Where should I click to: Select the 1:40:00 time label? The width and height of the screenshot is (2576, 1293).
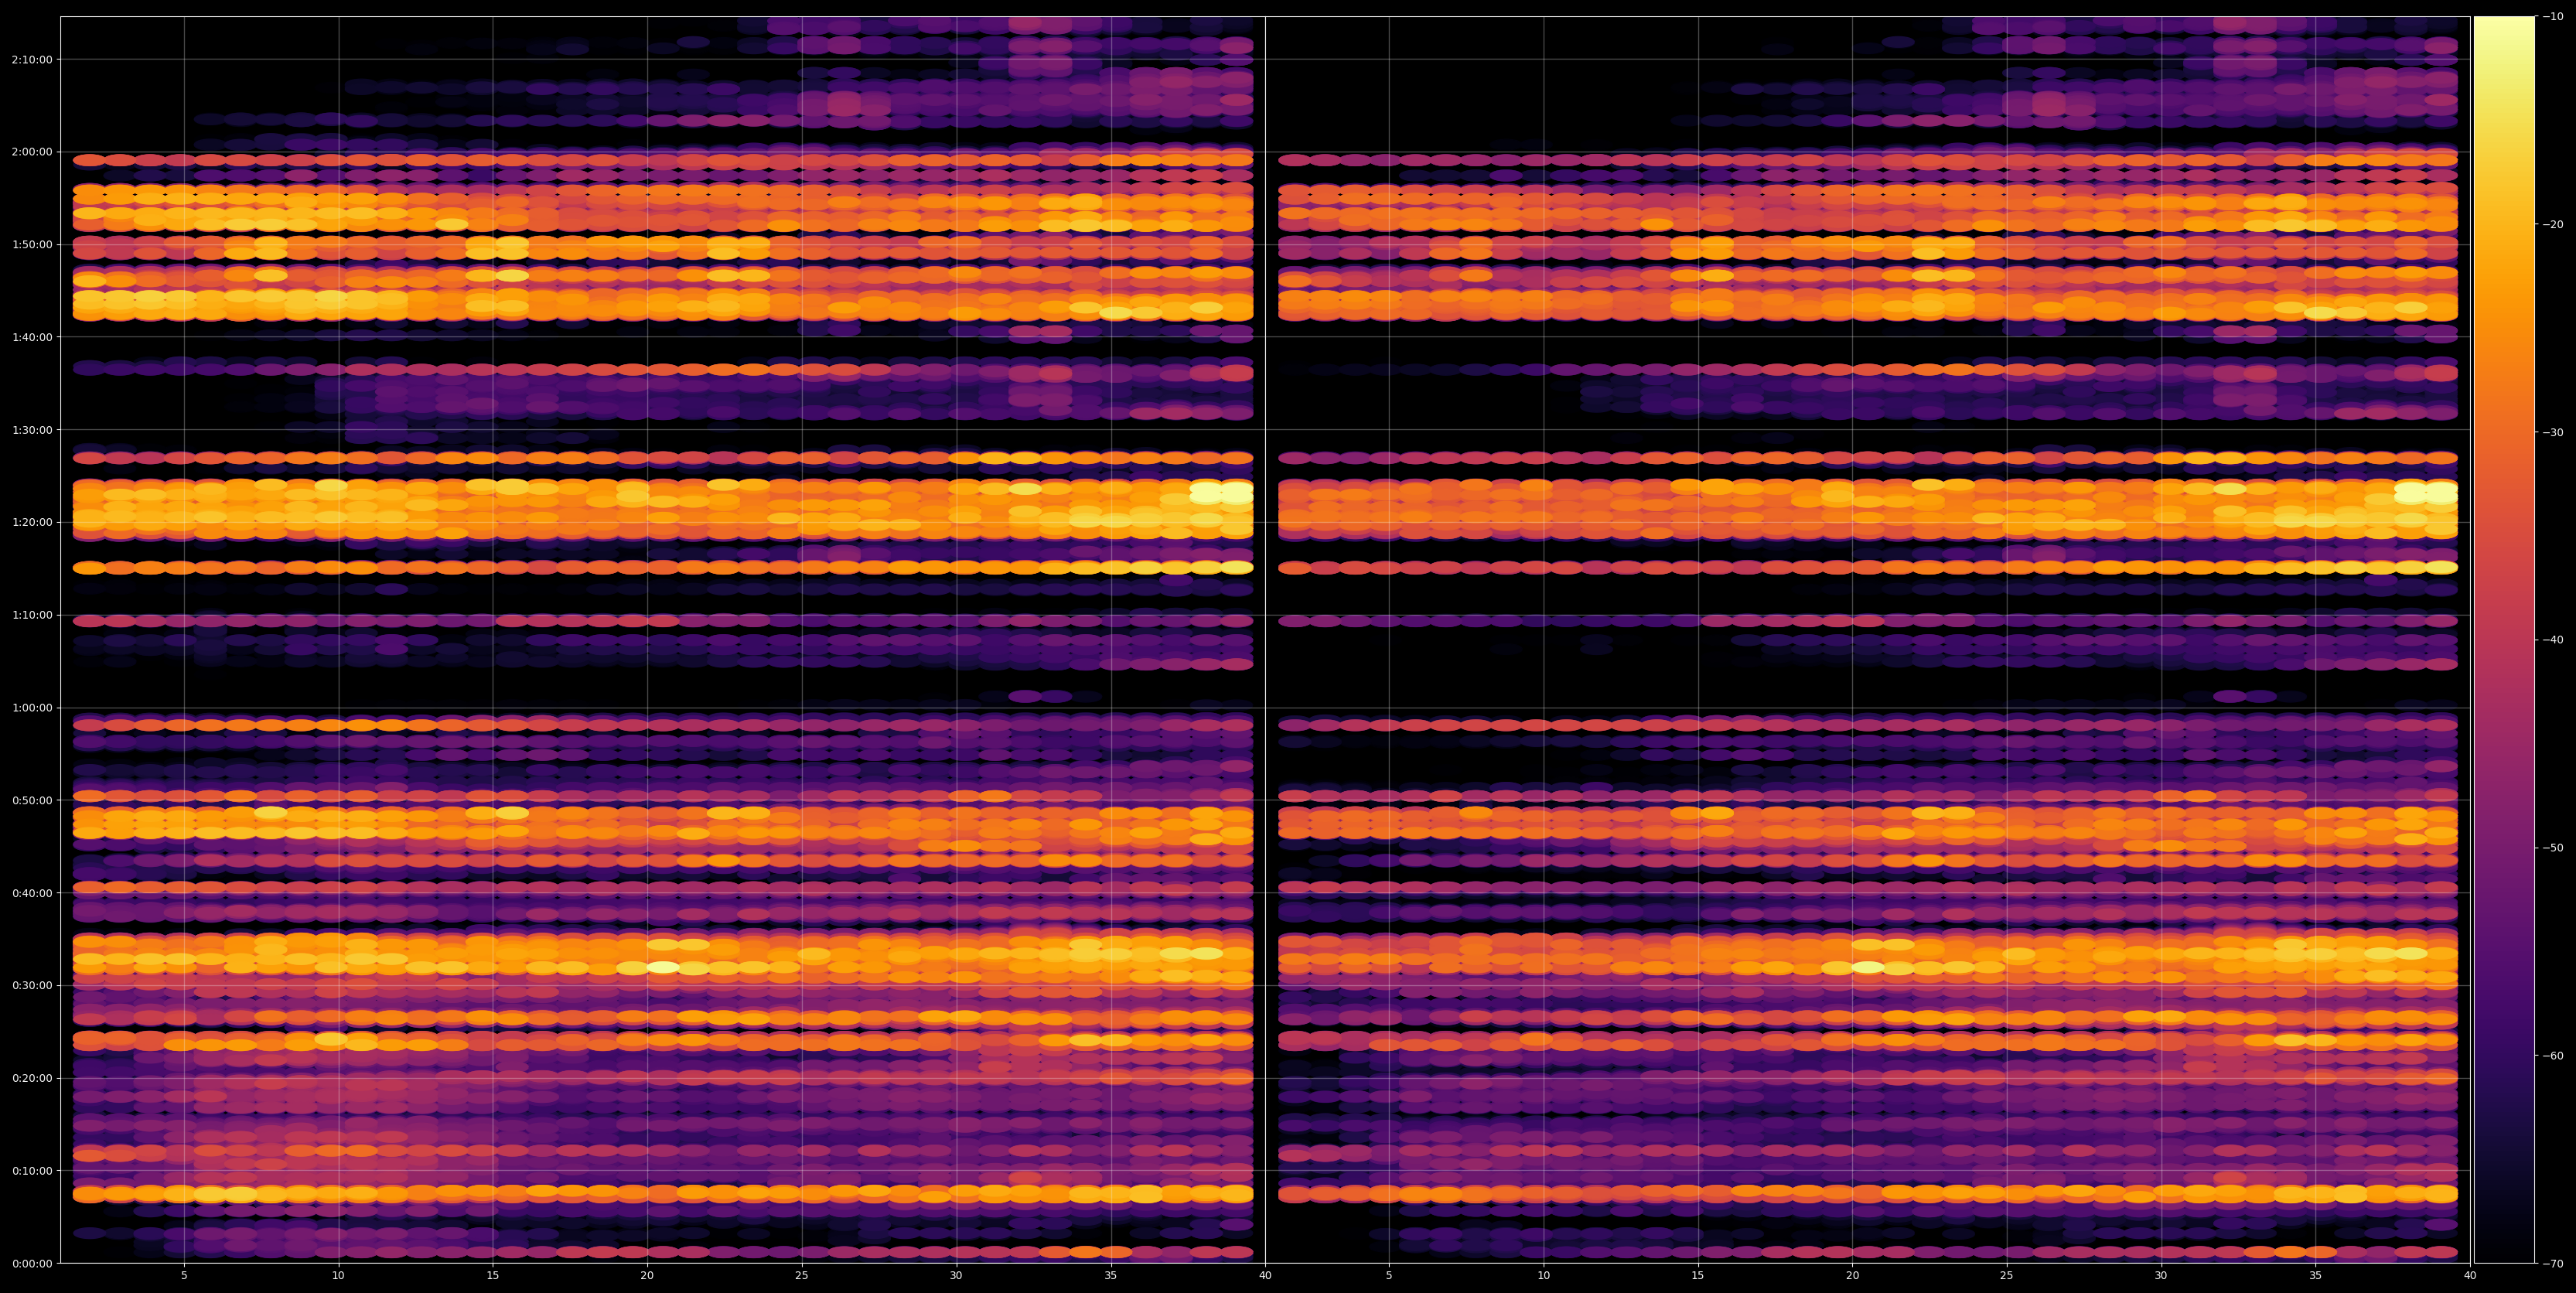(32, 337)
